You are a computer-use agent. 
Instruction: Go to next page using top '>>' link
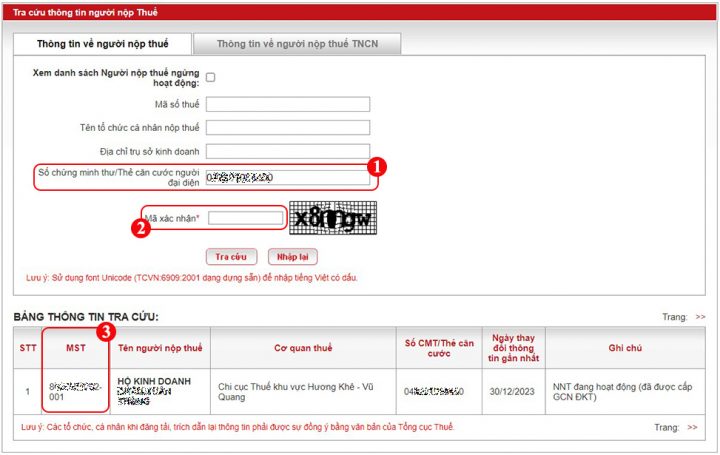pos(700,317)
